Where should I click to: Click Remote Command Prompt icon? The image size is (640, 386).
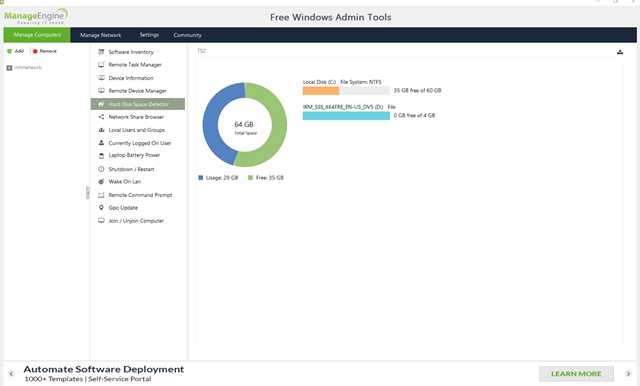(x=101, y=195)
